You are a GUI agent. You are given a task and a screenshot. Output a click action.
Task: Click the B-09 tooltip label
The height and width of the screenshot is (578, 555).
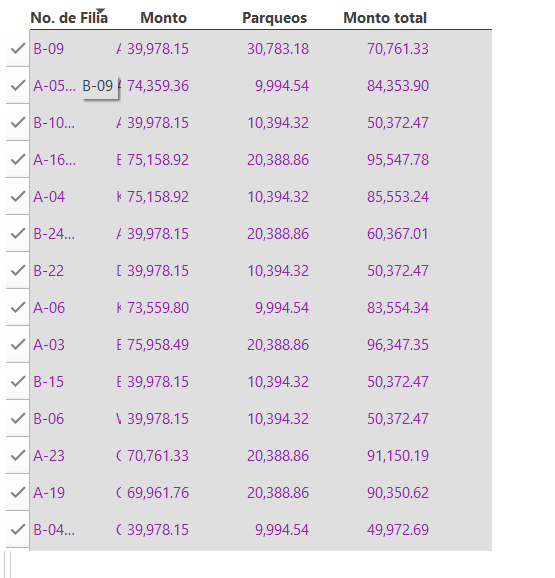[98, 86]
